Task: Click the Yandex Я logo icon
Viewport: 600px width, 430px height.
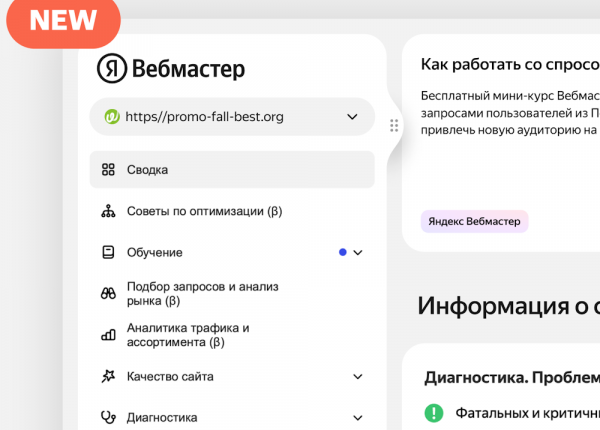Action: (111, 68)
